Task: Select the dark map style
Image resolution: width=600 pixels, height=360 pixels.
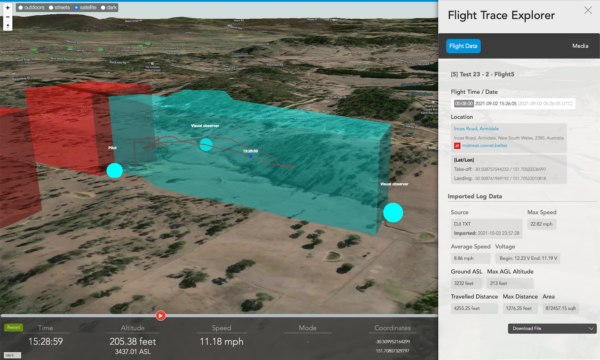Action: (109, 8)
